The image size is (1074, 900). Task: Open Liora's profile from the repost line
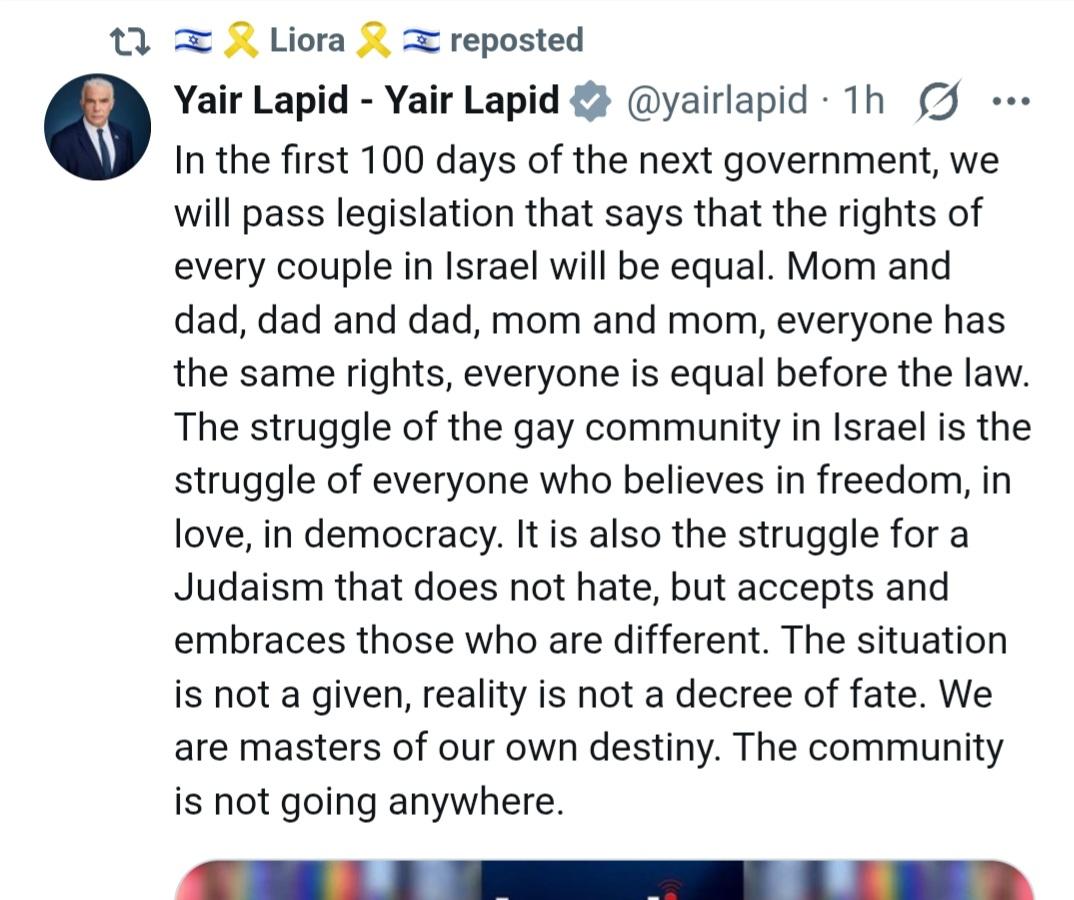coord(307,40)
